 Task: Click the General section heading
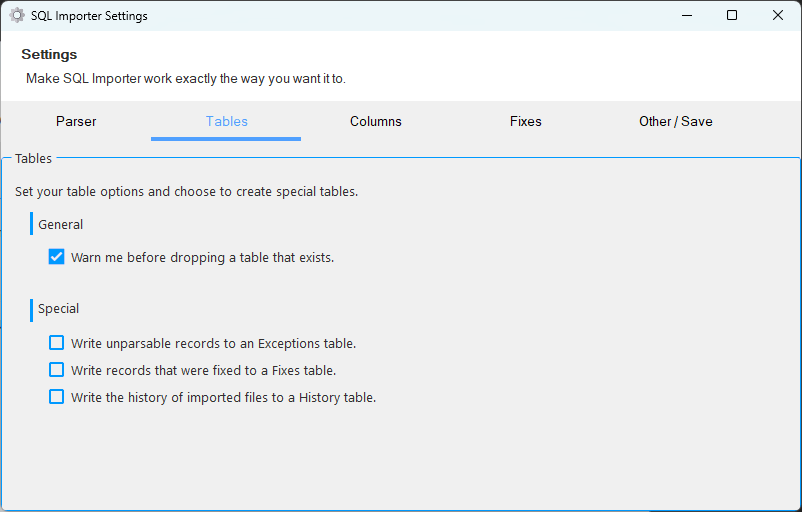coord(60,225)
